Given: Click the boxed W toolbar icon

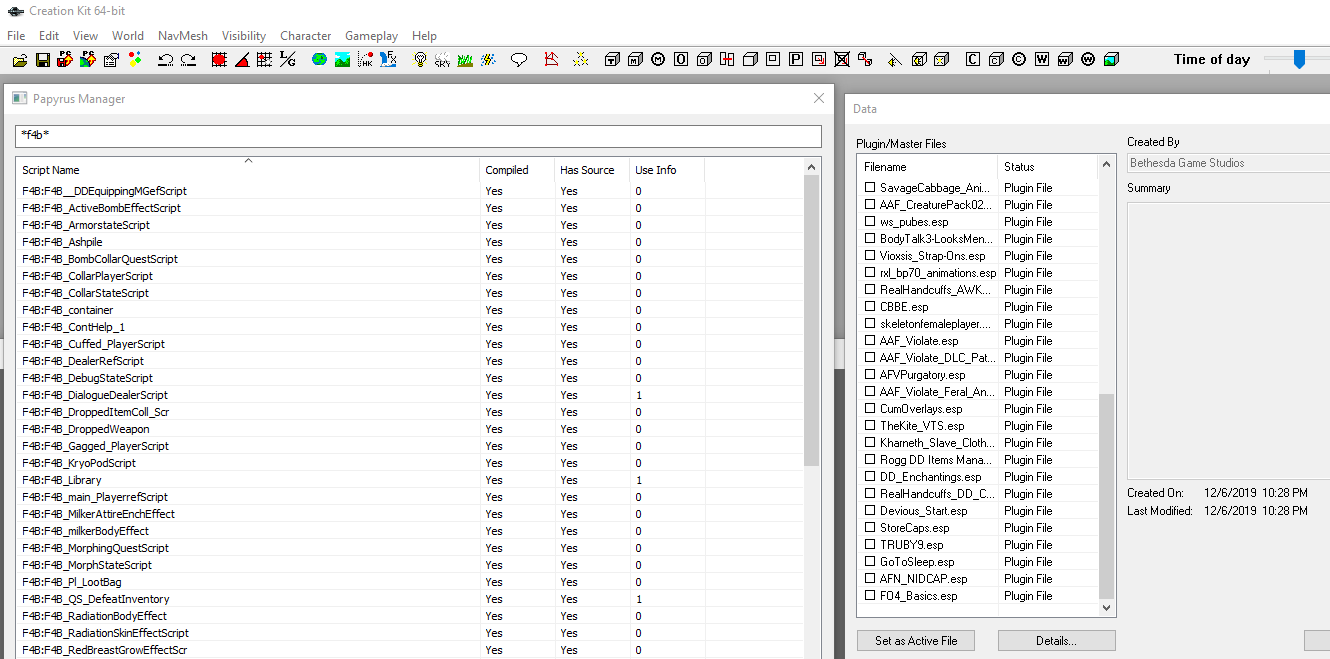Looking at the screenshot, I should click(x=1041, y=60).
